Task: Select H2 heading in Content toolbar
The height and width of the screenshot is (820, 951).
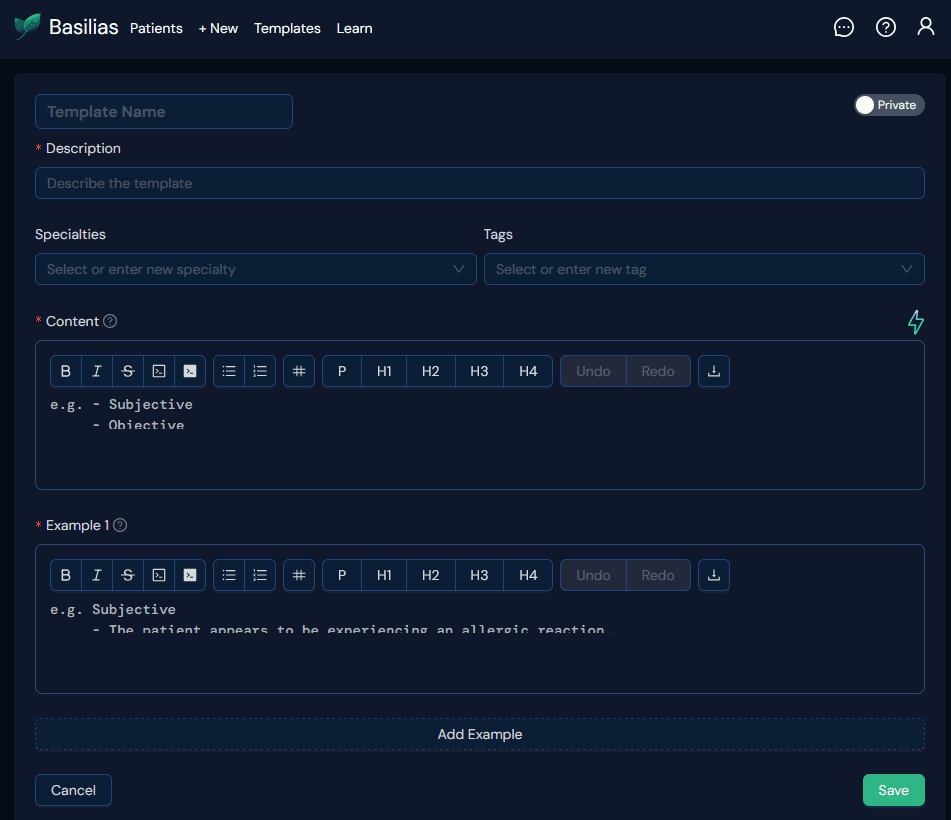Action: (x=430, y=371)
